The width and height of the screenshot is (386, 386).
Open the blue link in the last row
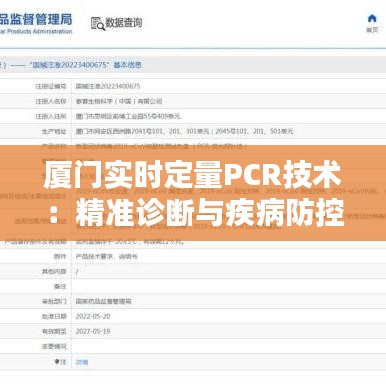pyautogui.click(x=82, y=362)
